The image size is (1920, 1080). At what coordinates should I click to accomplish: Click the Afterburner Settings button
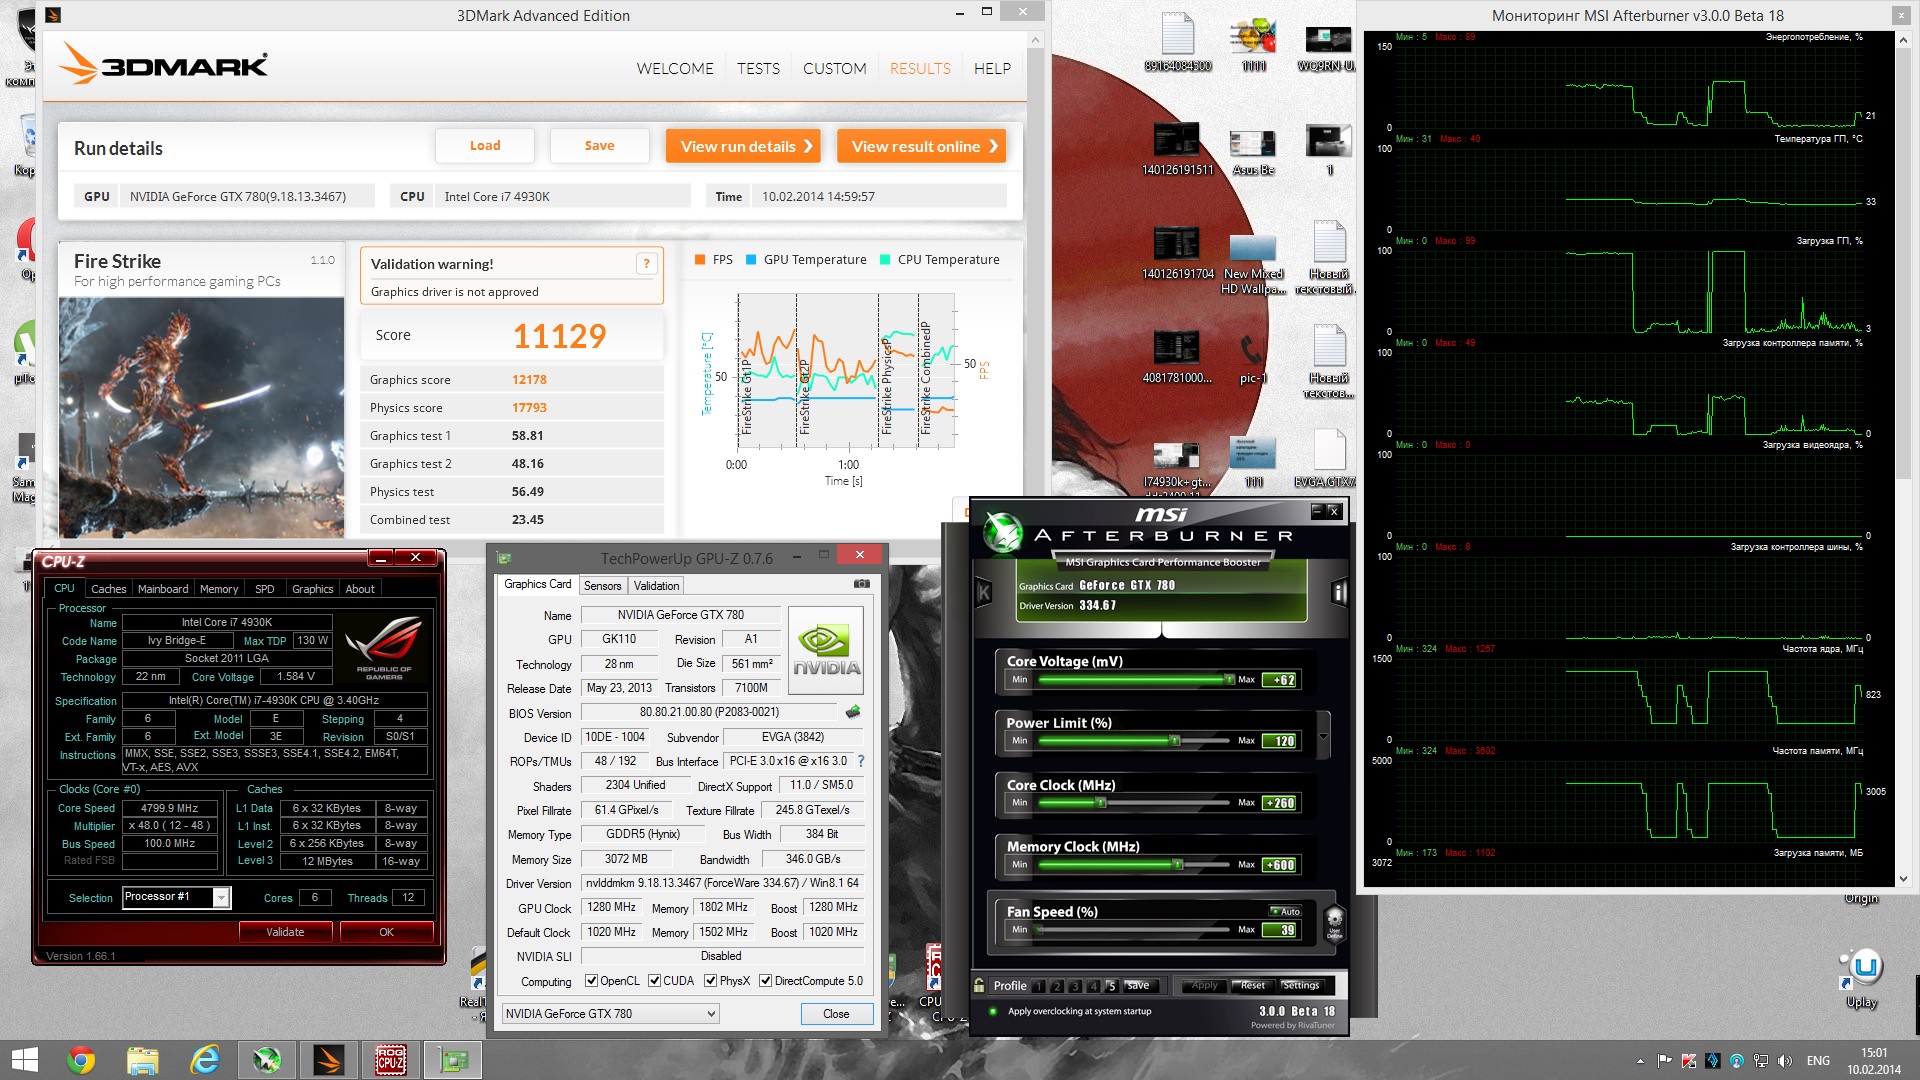[x=1301, y=986]
